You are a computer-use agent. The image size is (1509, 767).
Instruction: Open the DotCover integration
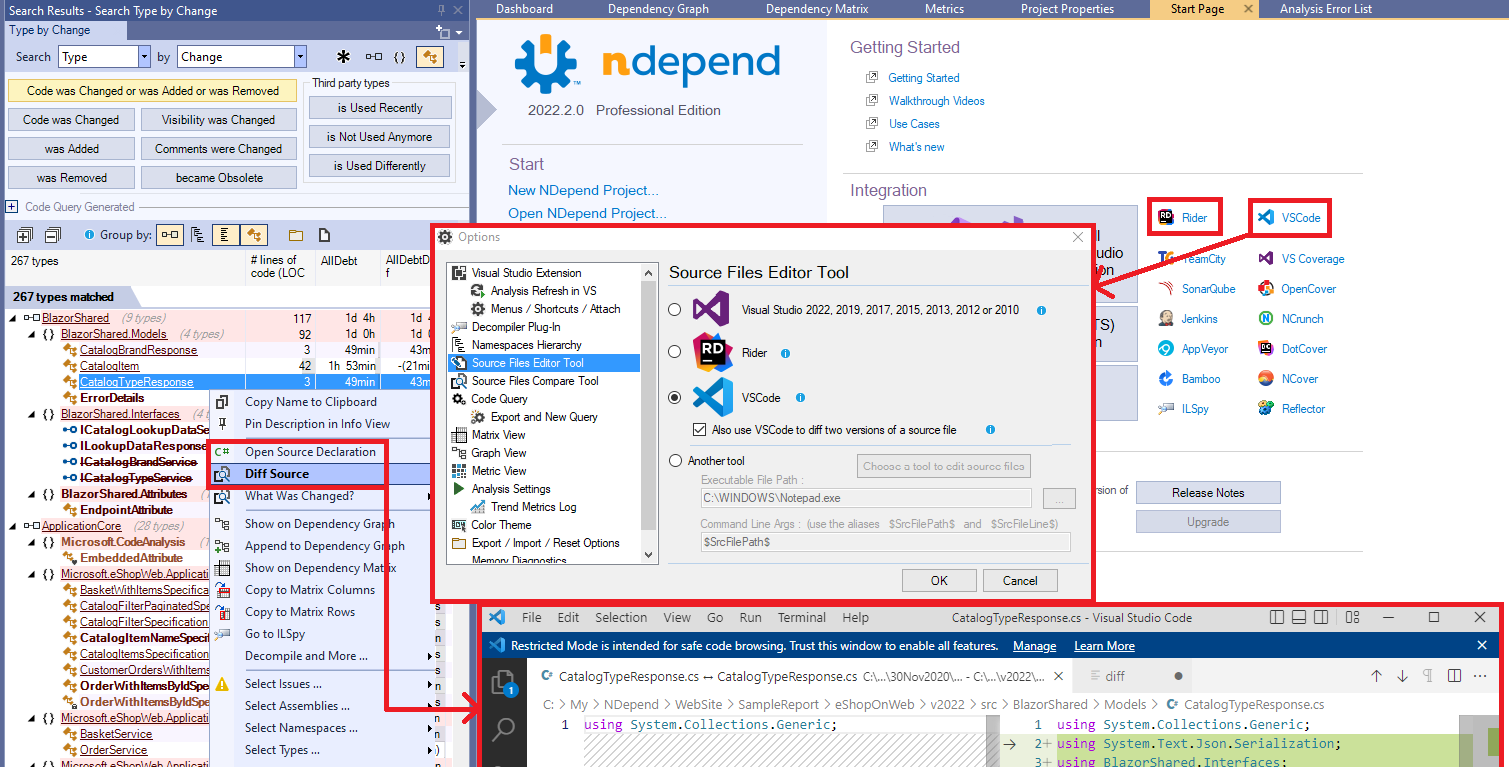click(x=1293, y=349)
